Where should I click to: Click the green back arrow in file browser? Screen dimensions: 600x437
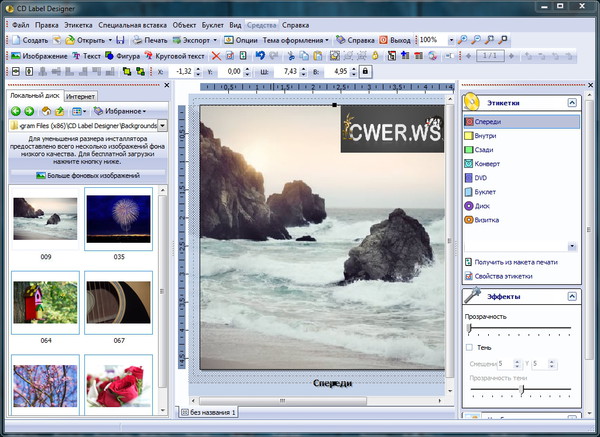pyautogui.click(x=14, y=111)
